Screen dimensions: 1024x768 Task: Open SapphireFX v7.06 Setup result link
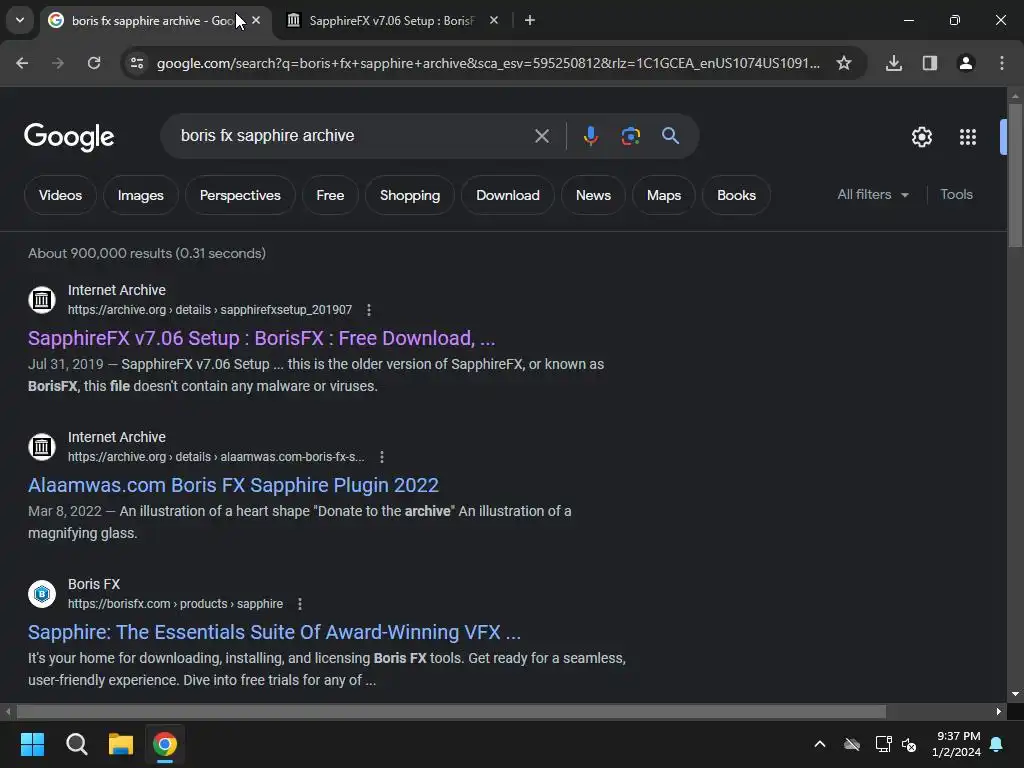pyautogui.click(x=261, y=338)
